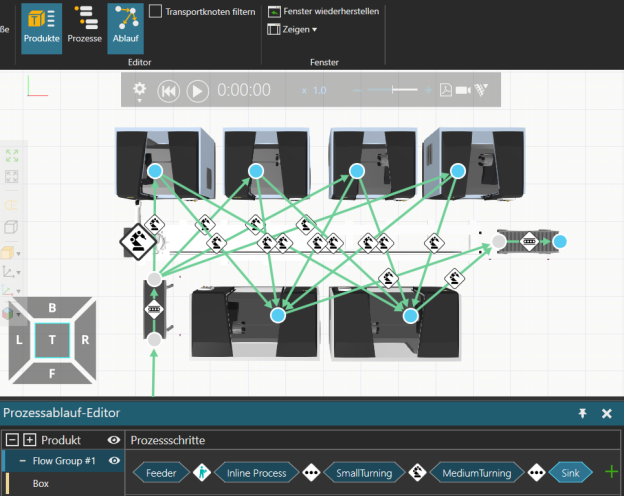Click the filter funnel icon in the simulation bar
This screenshot has height=496, width=624.
(481, 90)
